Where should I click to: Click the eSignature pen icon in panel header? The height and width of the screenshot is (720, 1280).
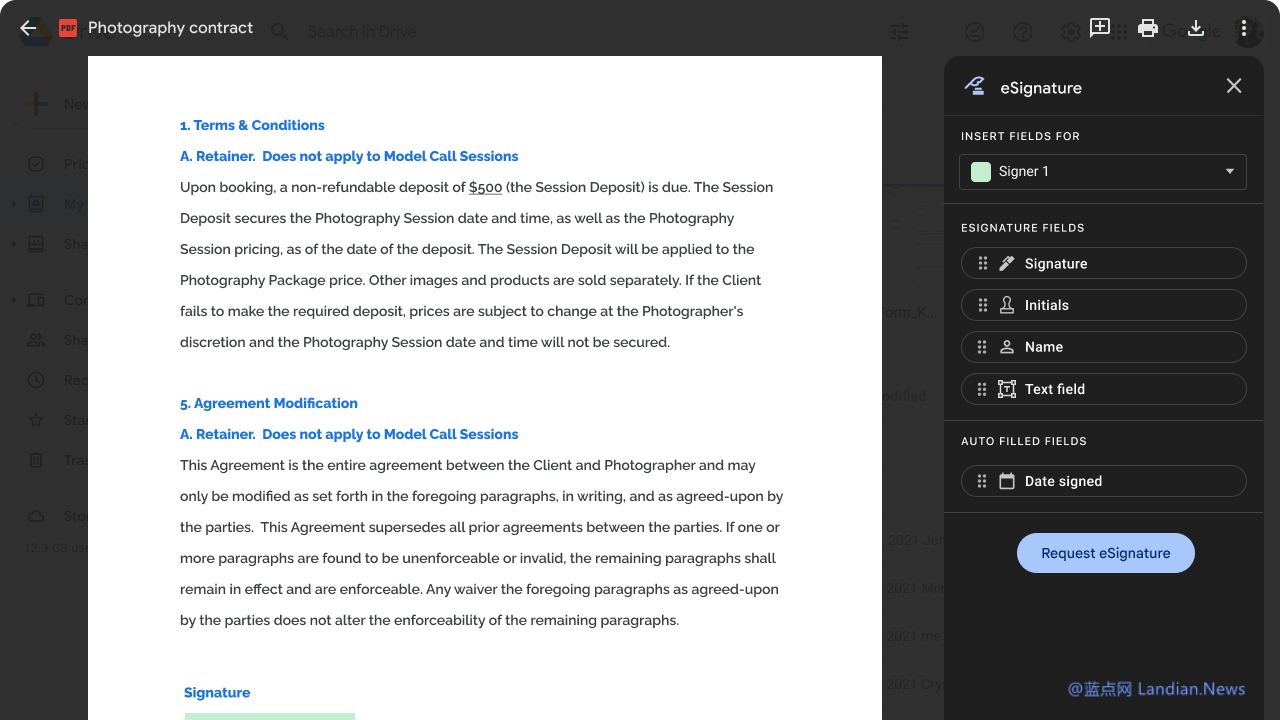coord(974,86)
